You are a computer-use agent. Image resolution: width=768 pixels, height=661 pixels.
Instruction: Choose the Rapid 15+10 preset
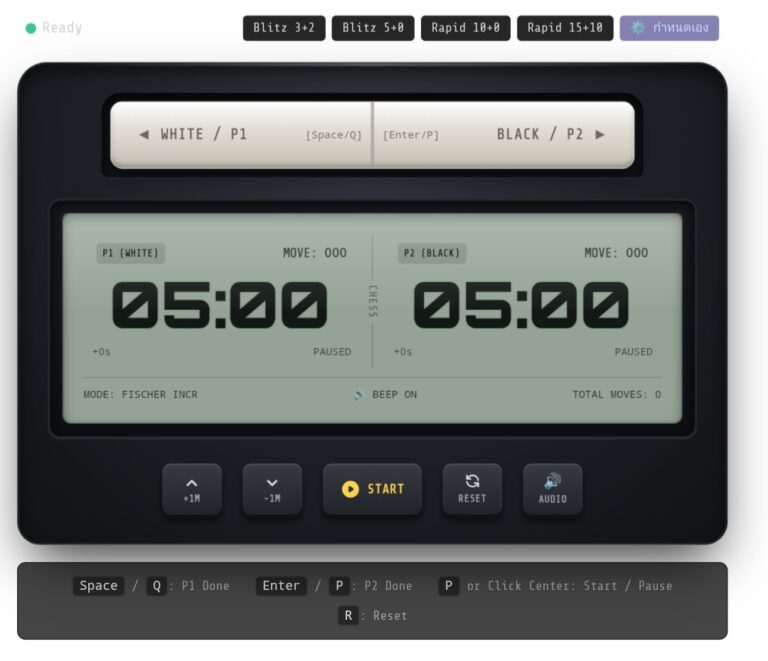[565, 28]
